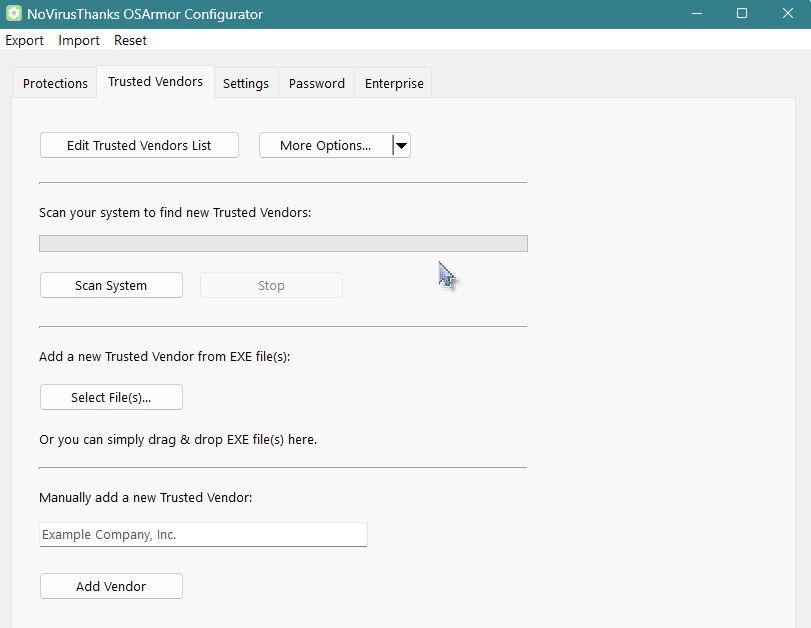Image resolution: width=811 pixels, height=628 pixels.
Task: Maximize the OSArmor Configurator window
Action: point(742,13)
